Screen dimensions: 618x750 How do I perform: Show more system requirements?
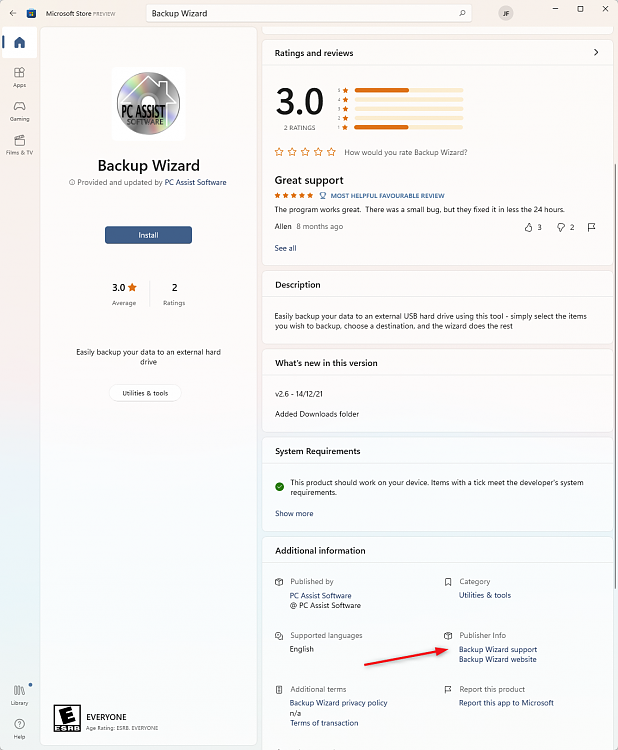294,513
